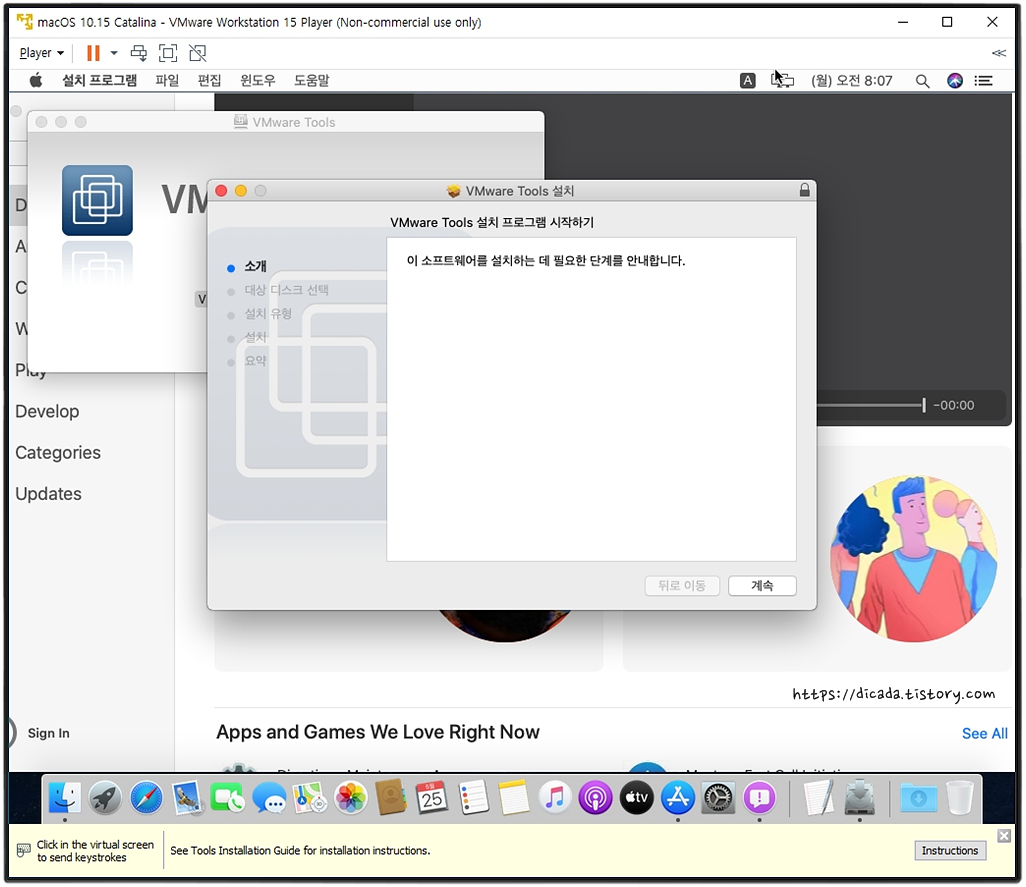Image resolution: width=1026 pixels, height=887 pixels.
Task: Open Categories in App Store sidebar
Action: pyautogui.click(x=58, y=453)
